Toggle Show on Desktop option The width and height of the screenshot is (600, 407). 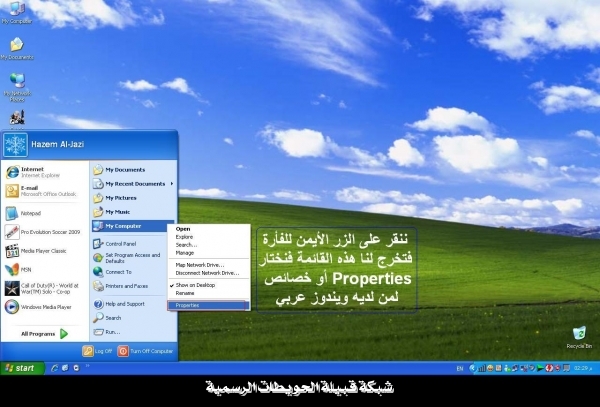click(209, 285)
